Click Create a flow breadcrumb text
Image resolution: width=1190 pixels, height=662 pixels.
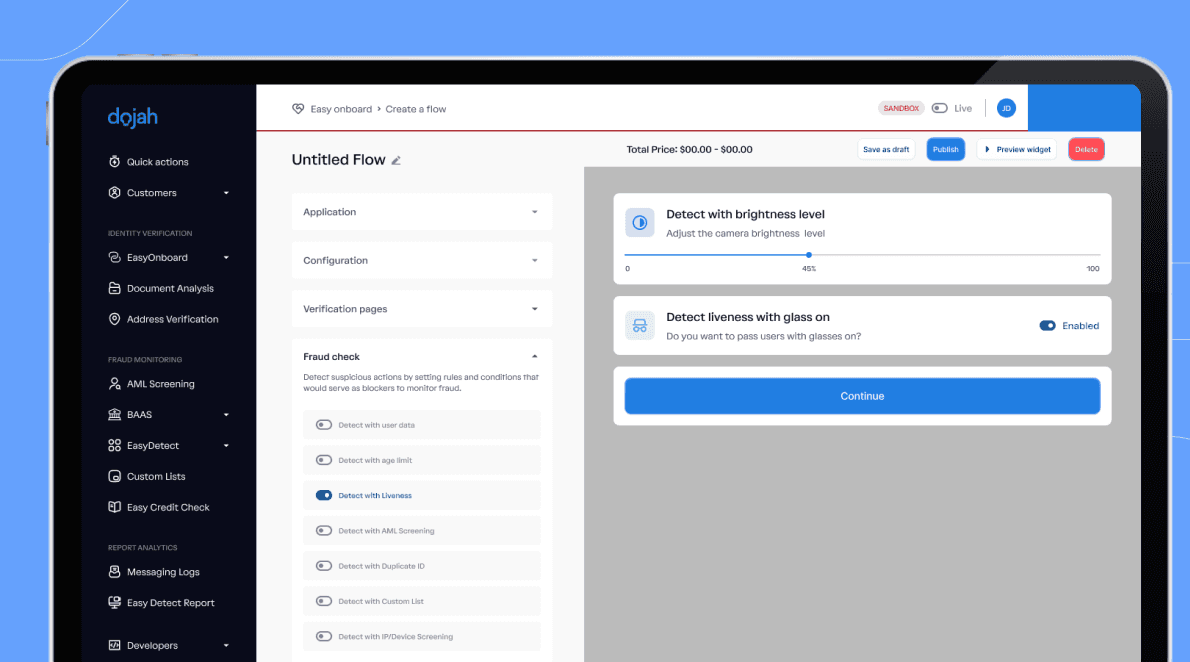tap(416, 109)
